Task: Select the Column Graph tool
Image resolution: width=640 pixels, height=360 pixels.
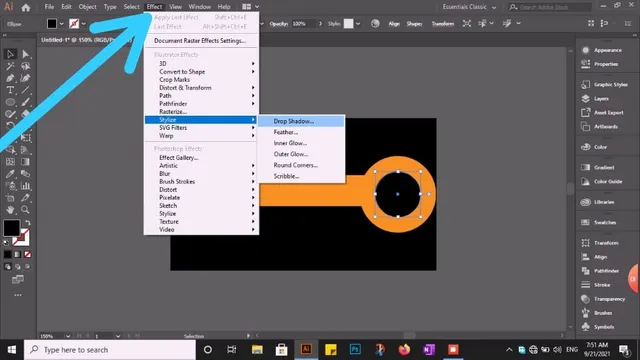Action: tap(25, 186)
